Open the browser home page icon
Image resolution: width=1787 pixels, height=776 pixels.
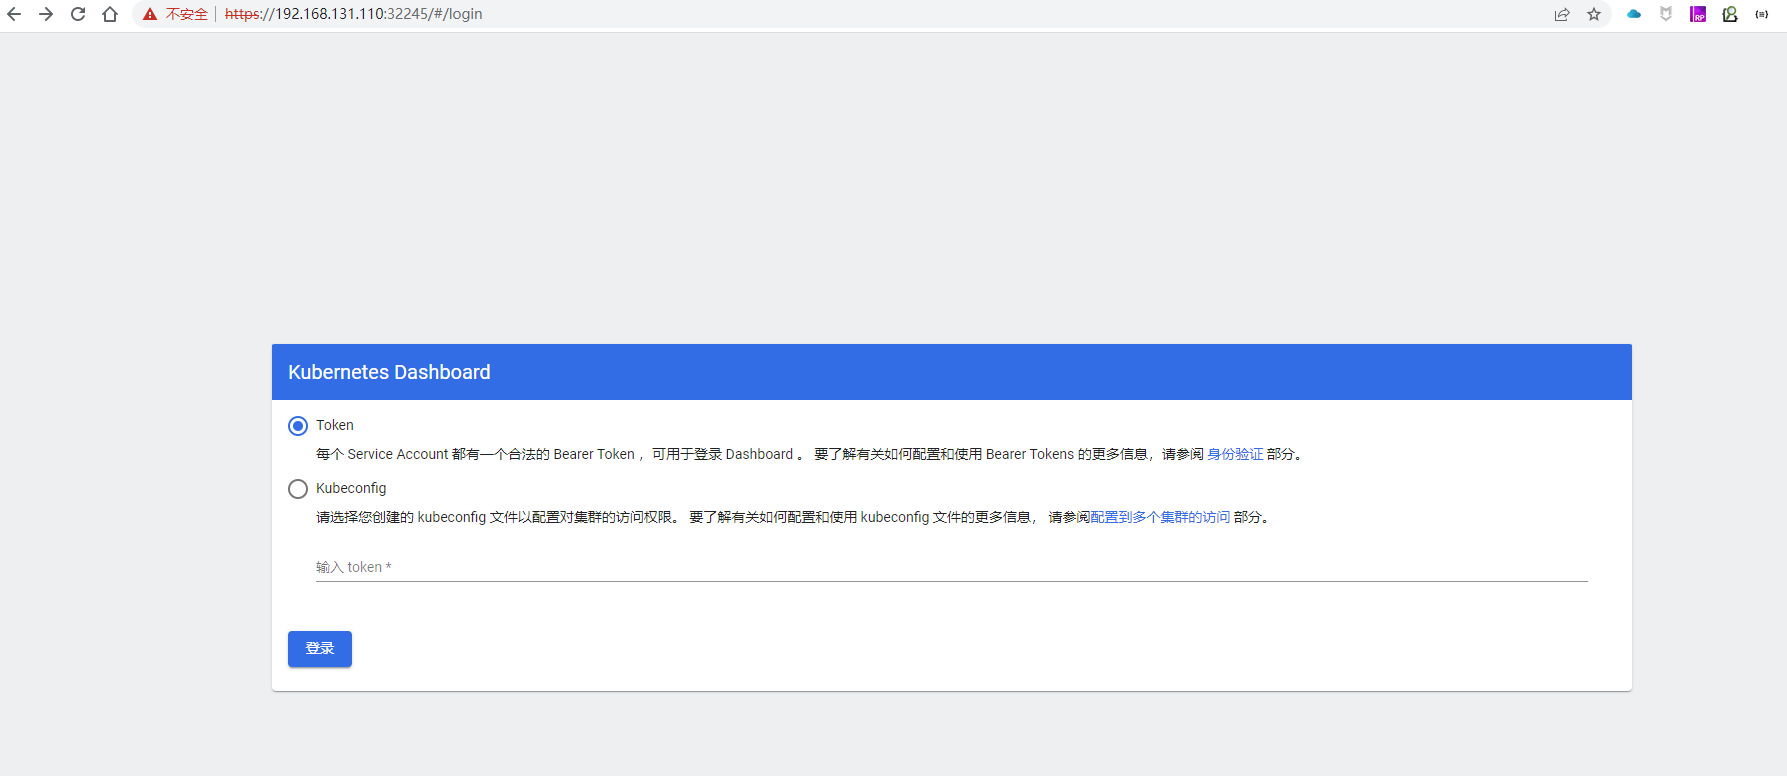click(110, 14)
